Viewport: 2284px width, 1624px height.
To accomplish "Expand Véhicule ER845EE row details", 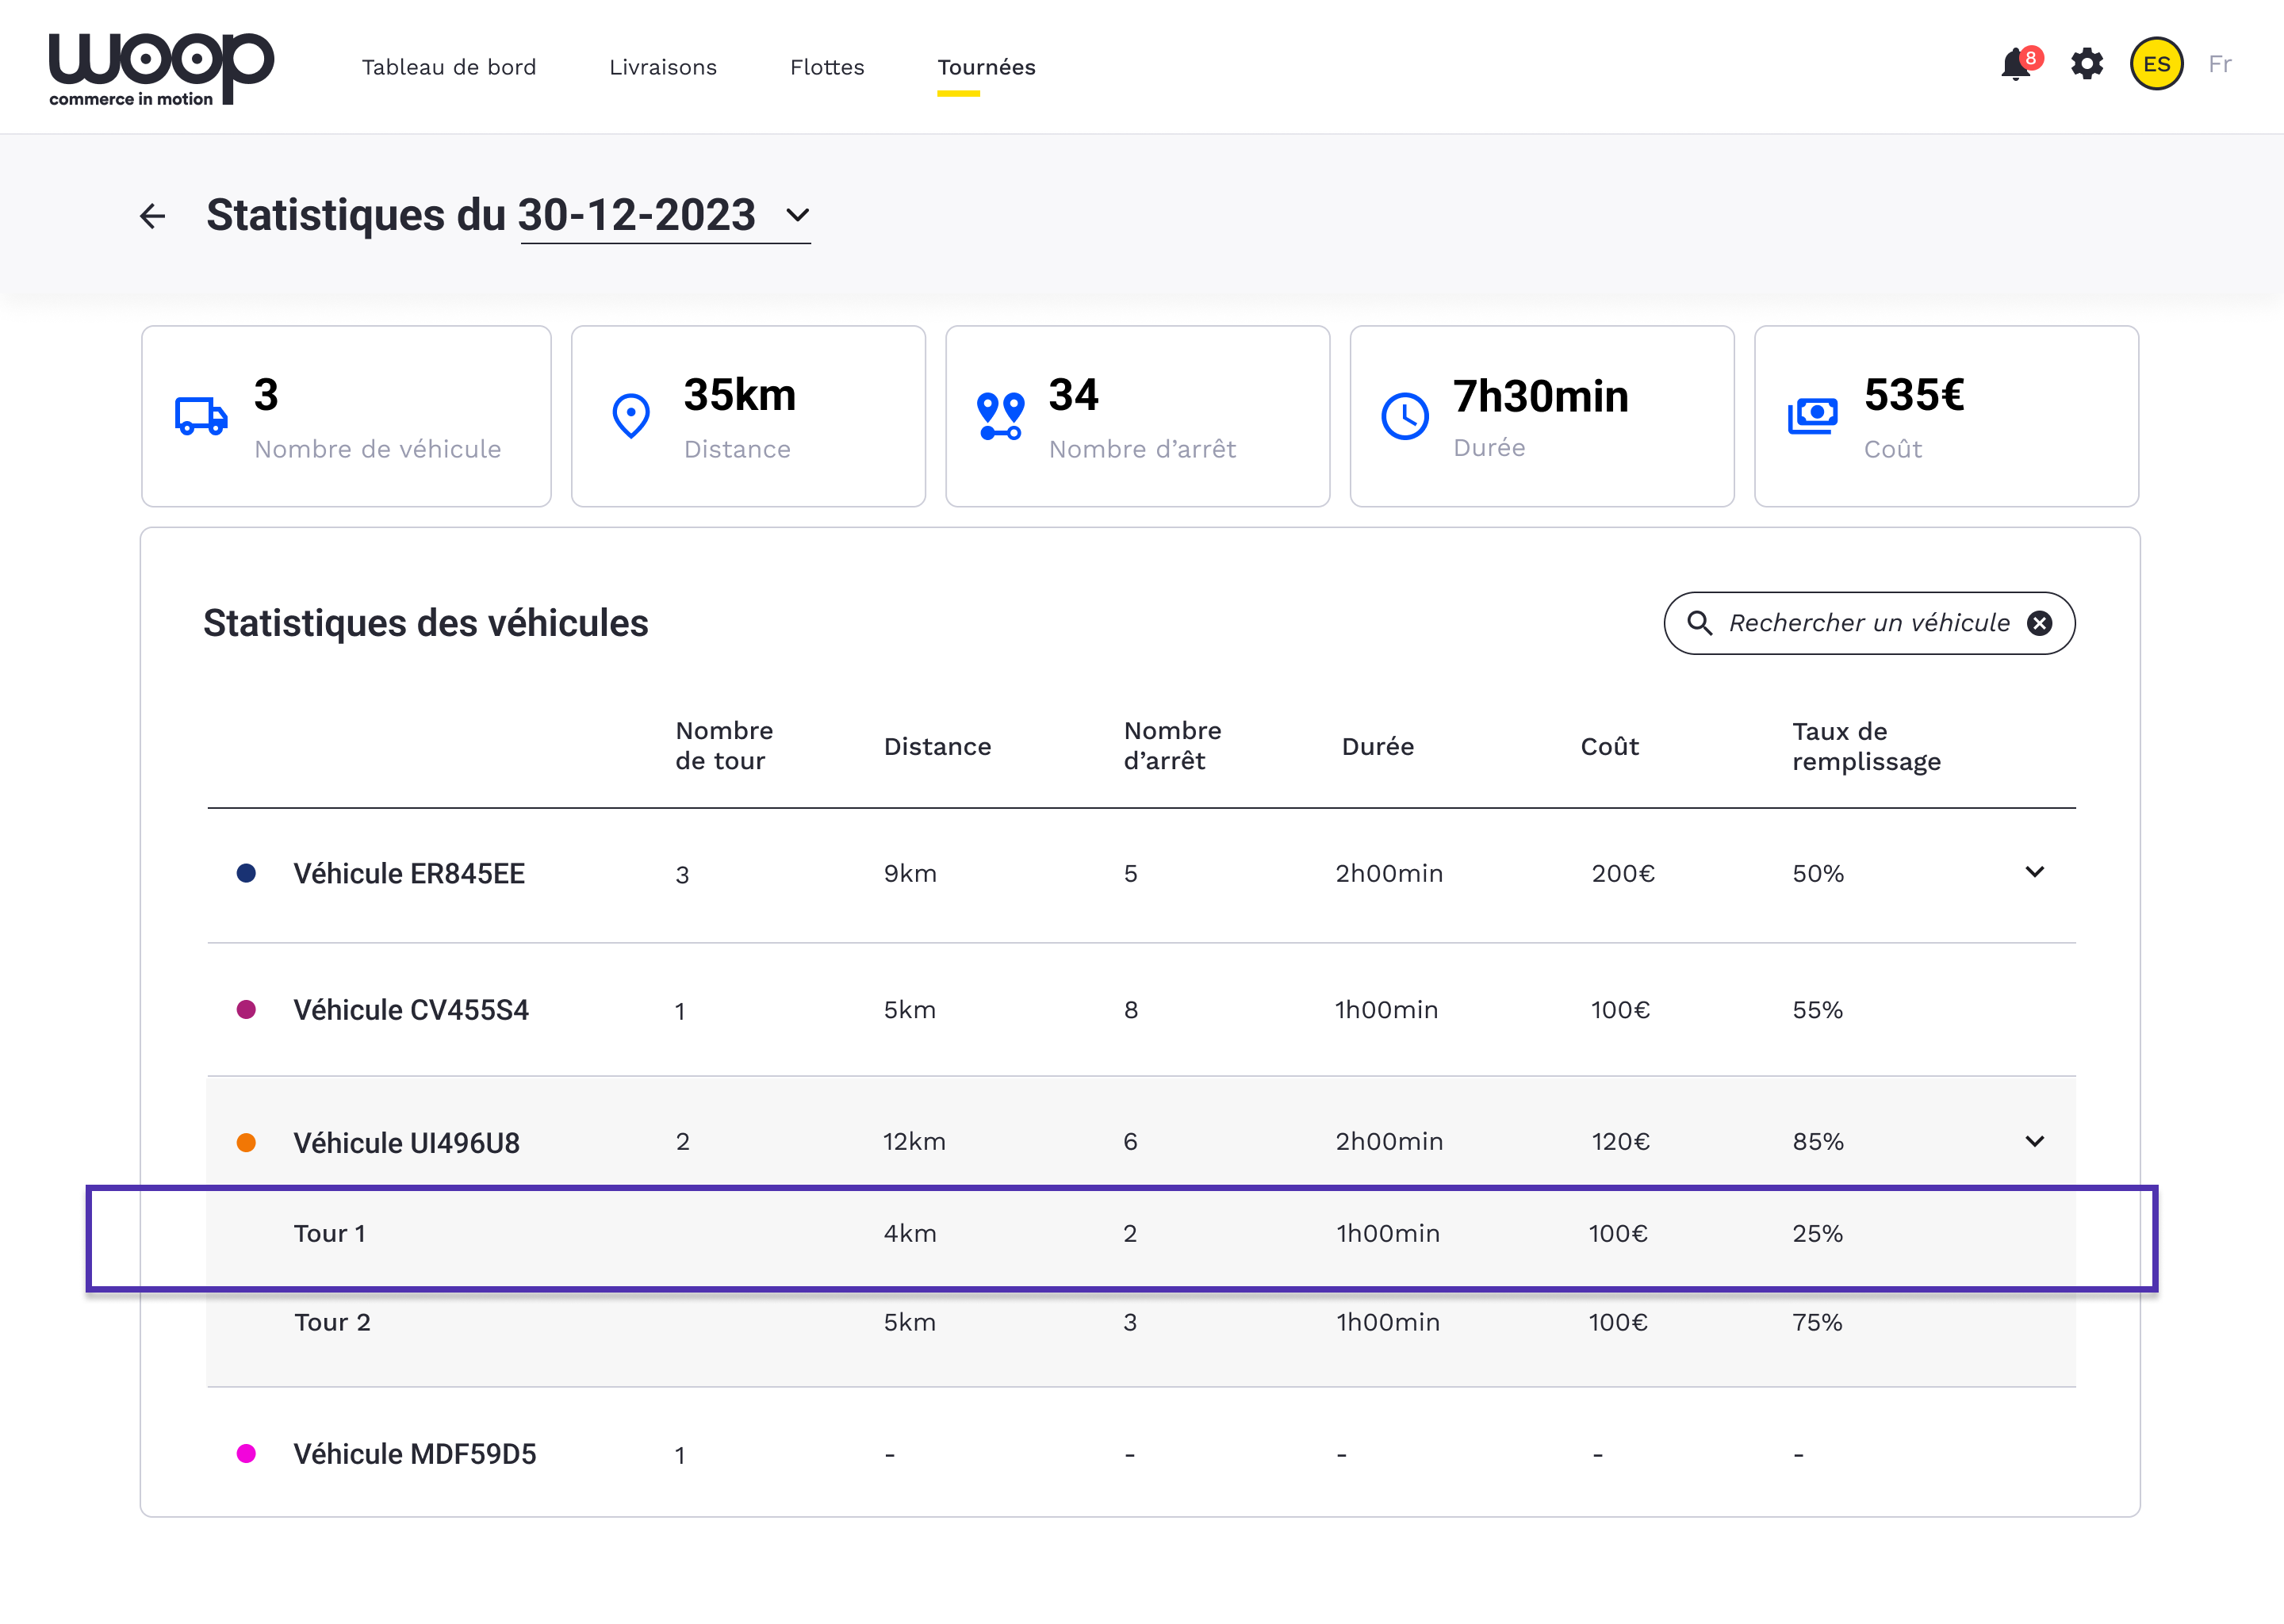I will point(2034,872).
